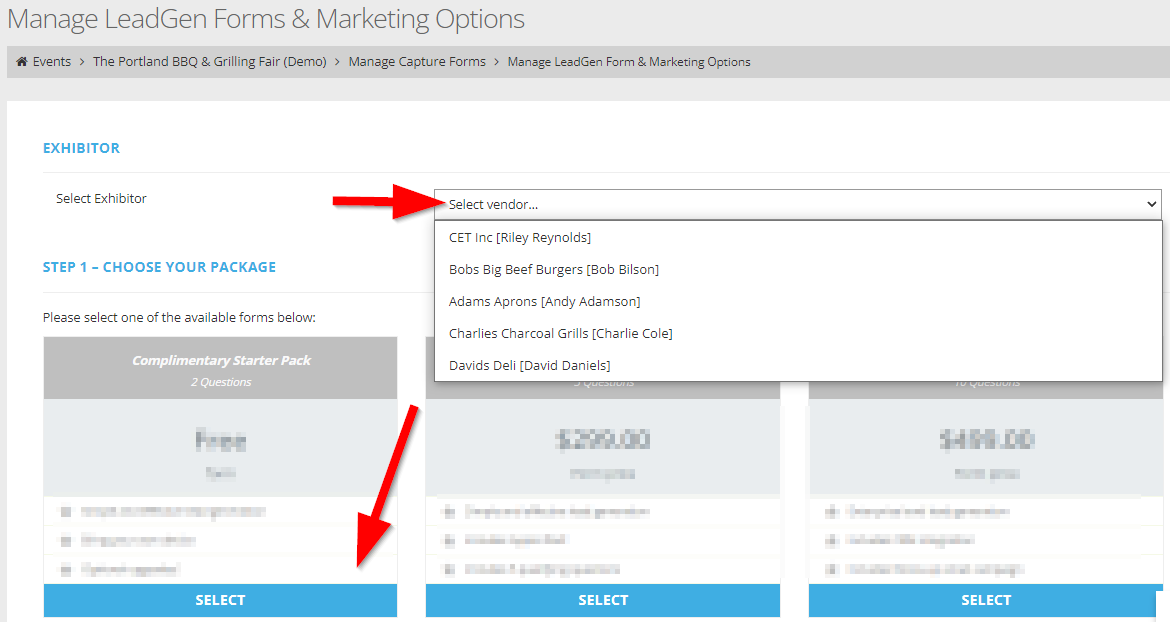Click the '2 Questions' subtitle text

[x=221, y=382]
